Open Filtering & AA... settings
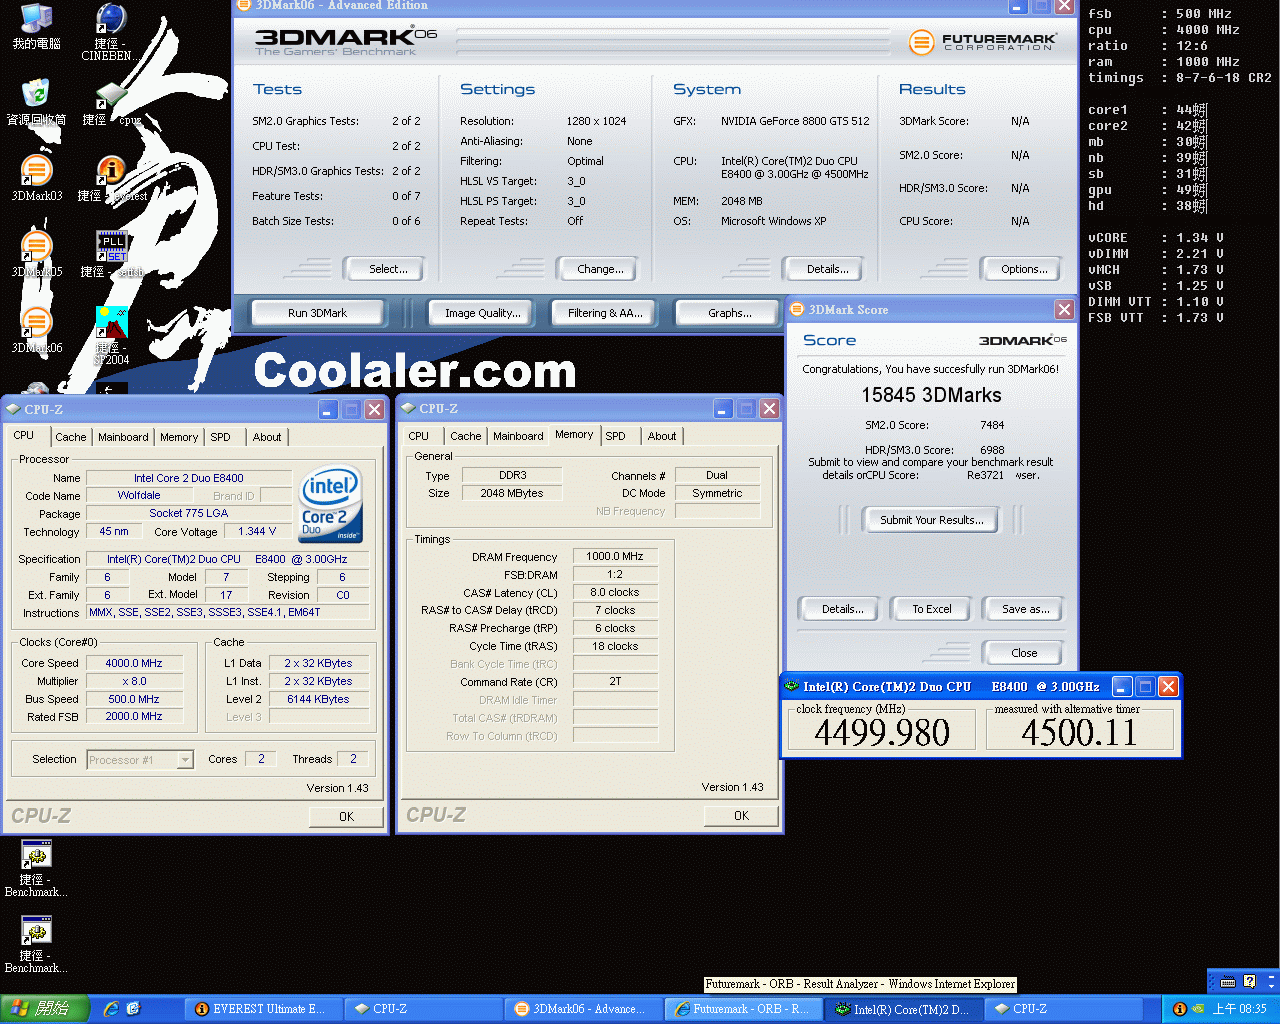The image size is (1280, 1024). click(605, 313)
